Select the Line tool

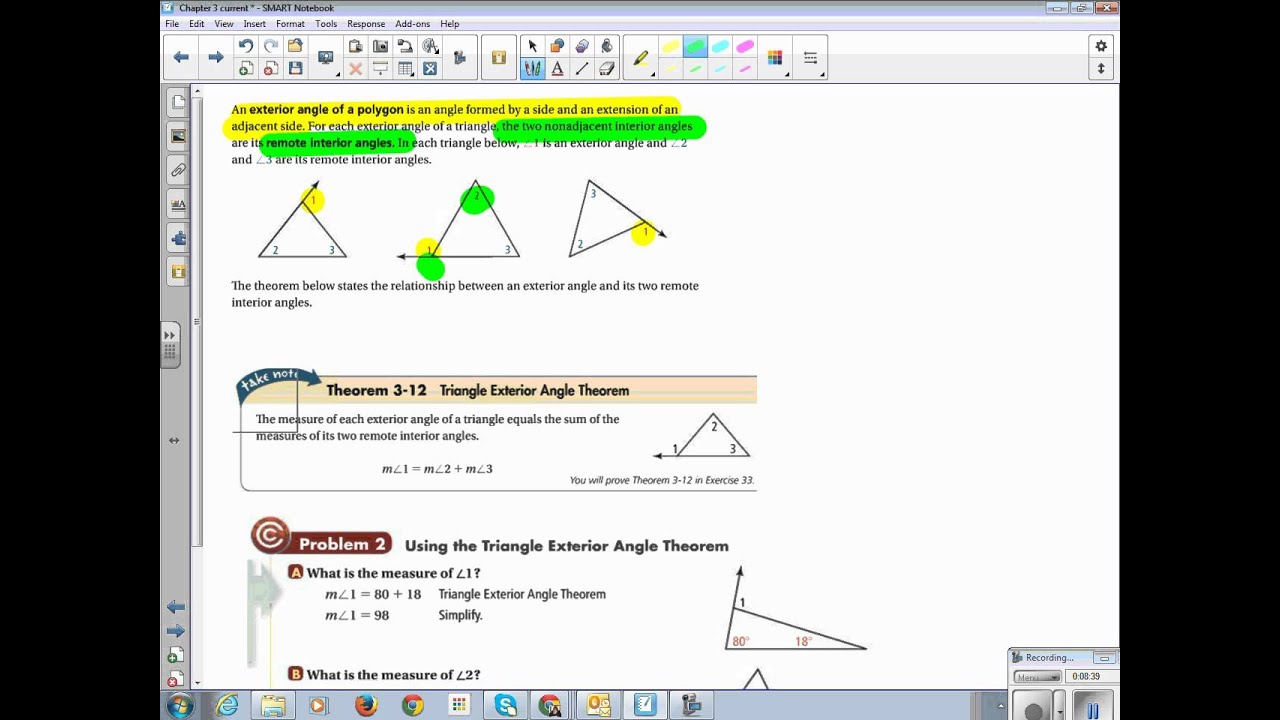pyautogui.click(x=582, y=69)
